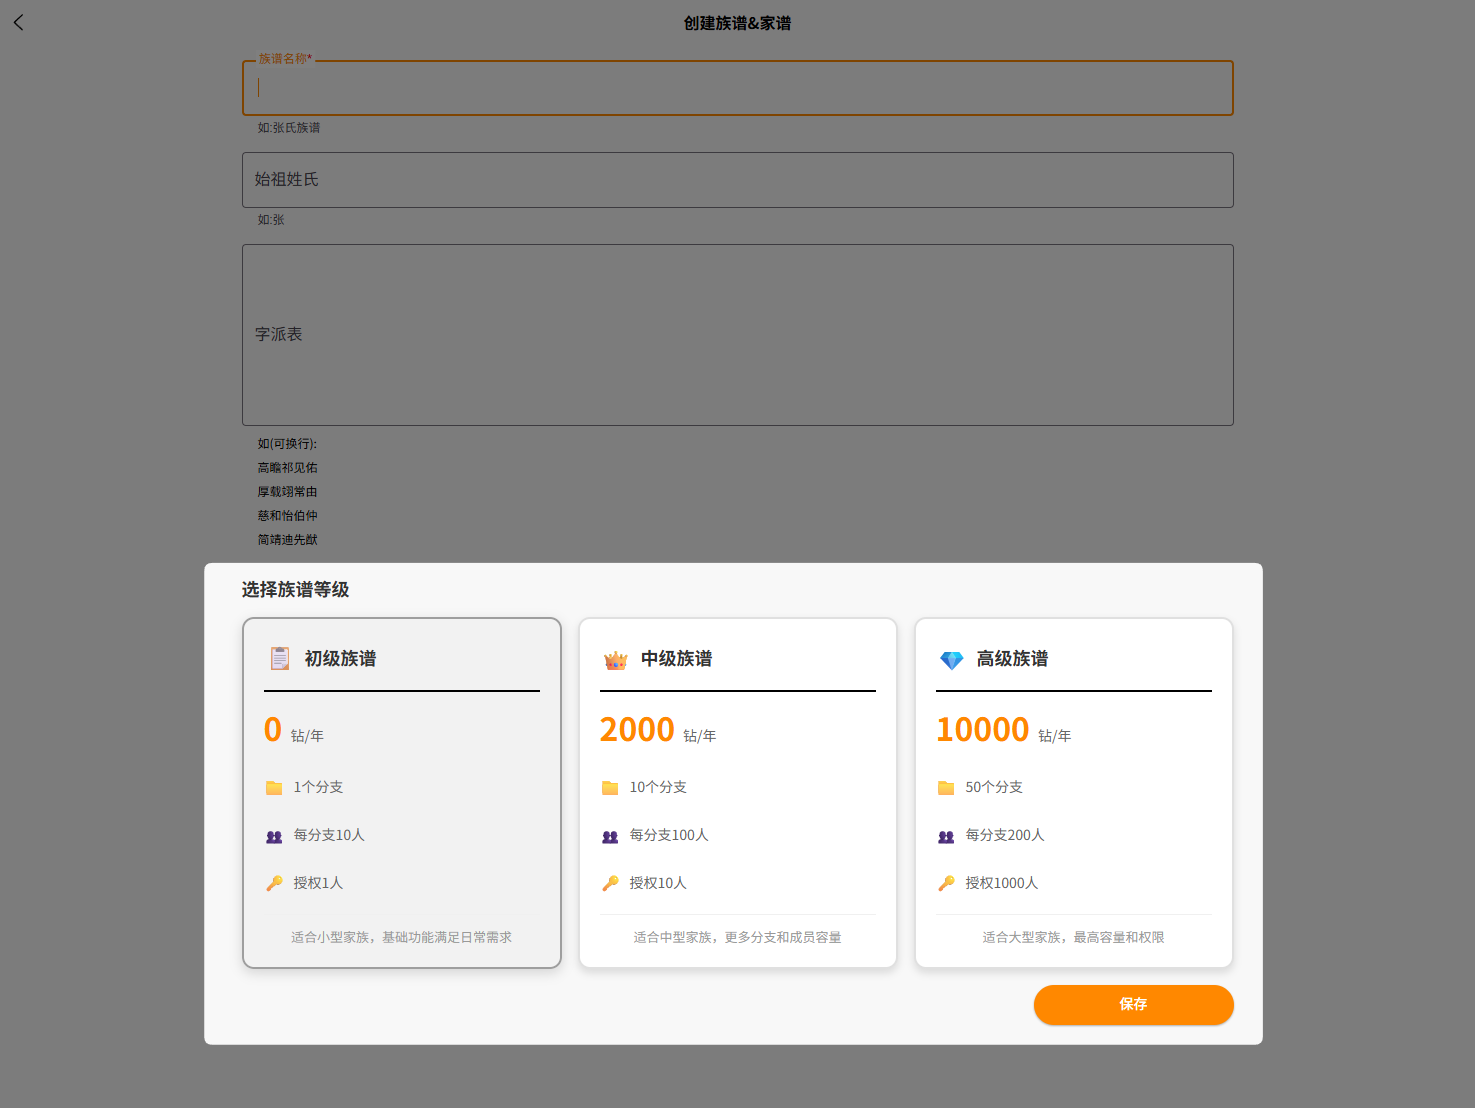Click the back arrow icon
This screenshot has height=1108, width=1475.
pyautogui.click(x=18, y=22)
